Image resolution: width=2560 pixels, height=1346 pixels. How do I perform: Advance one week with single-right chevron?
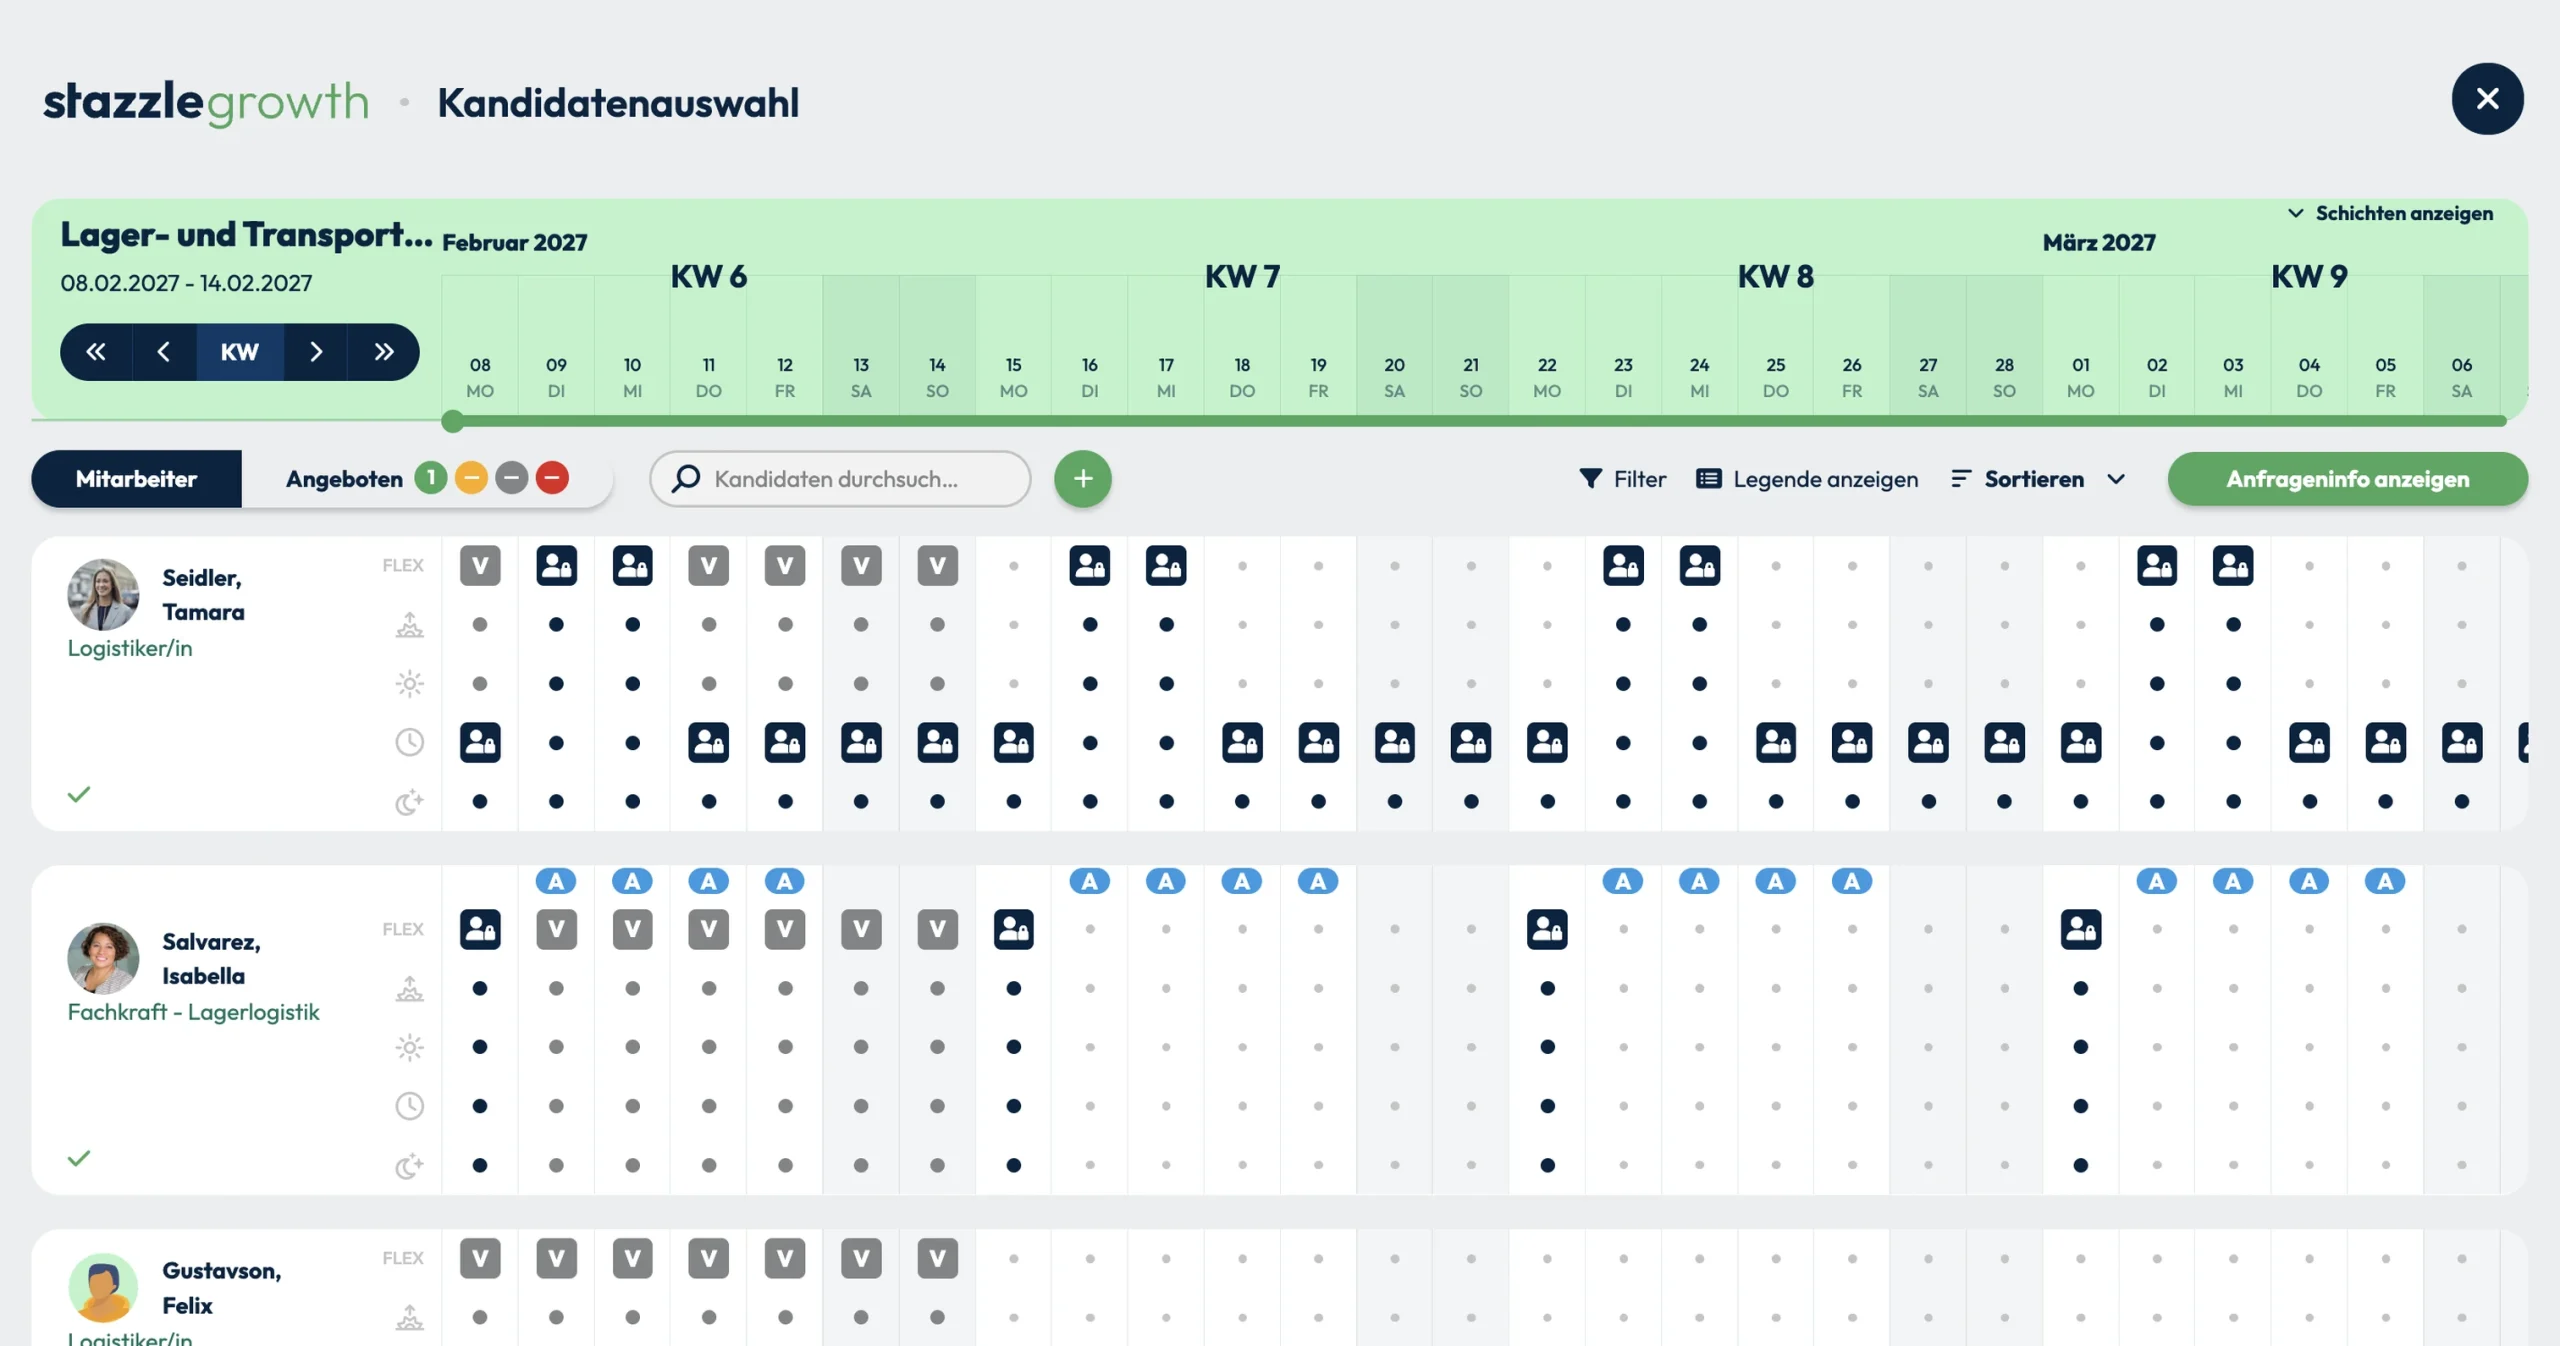tap(316, 352)
